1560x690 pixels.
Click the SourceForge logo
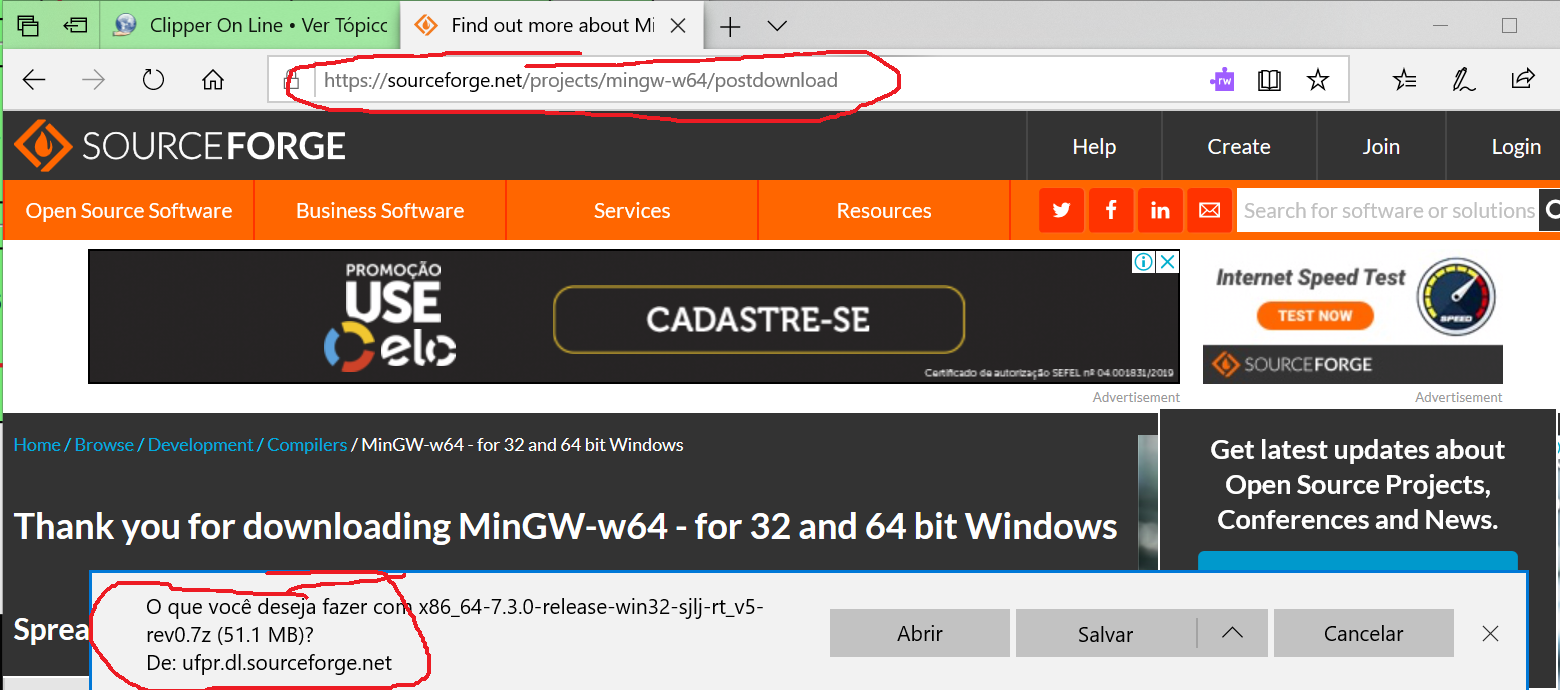pyautogui.click(x=180, y=146)
